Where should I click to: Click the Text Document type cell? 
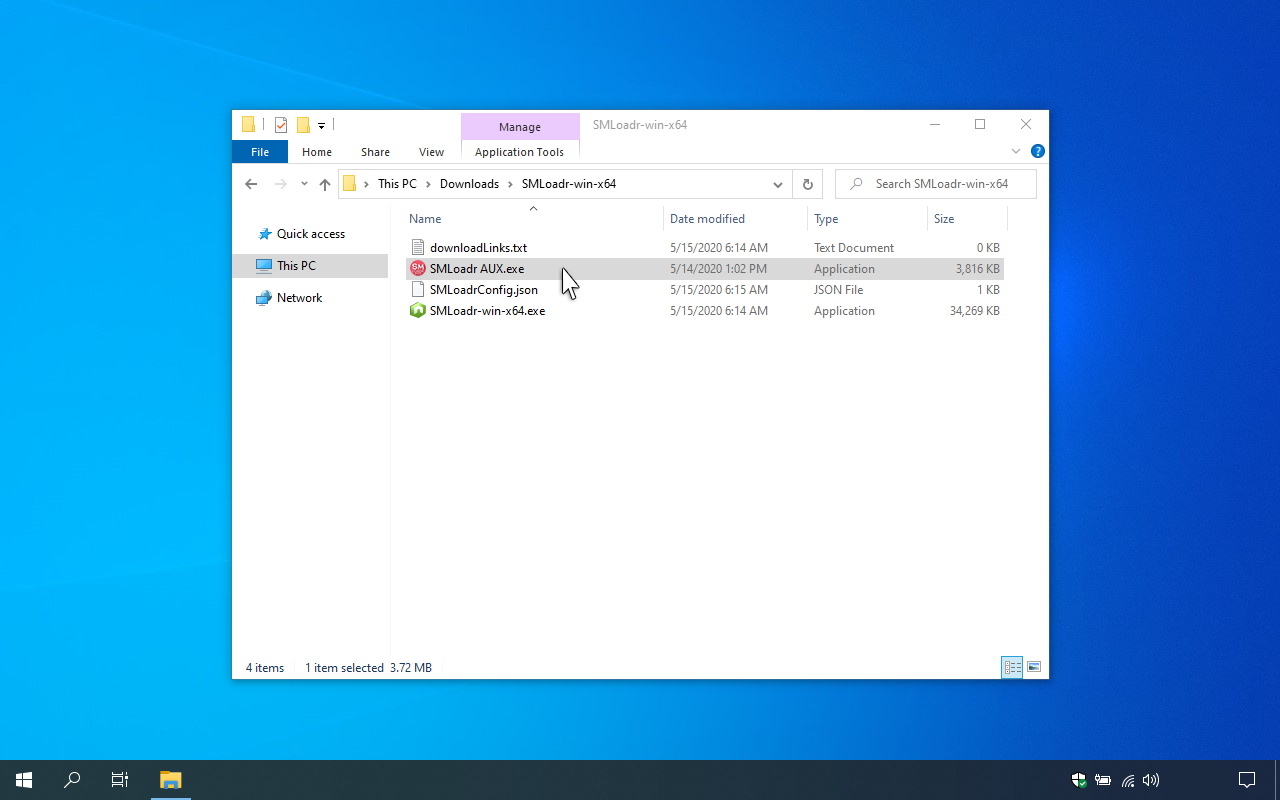pos(854,248)
